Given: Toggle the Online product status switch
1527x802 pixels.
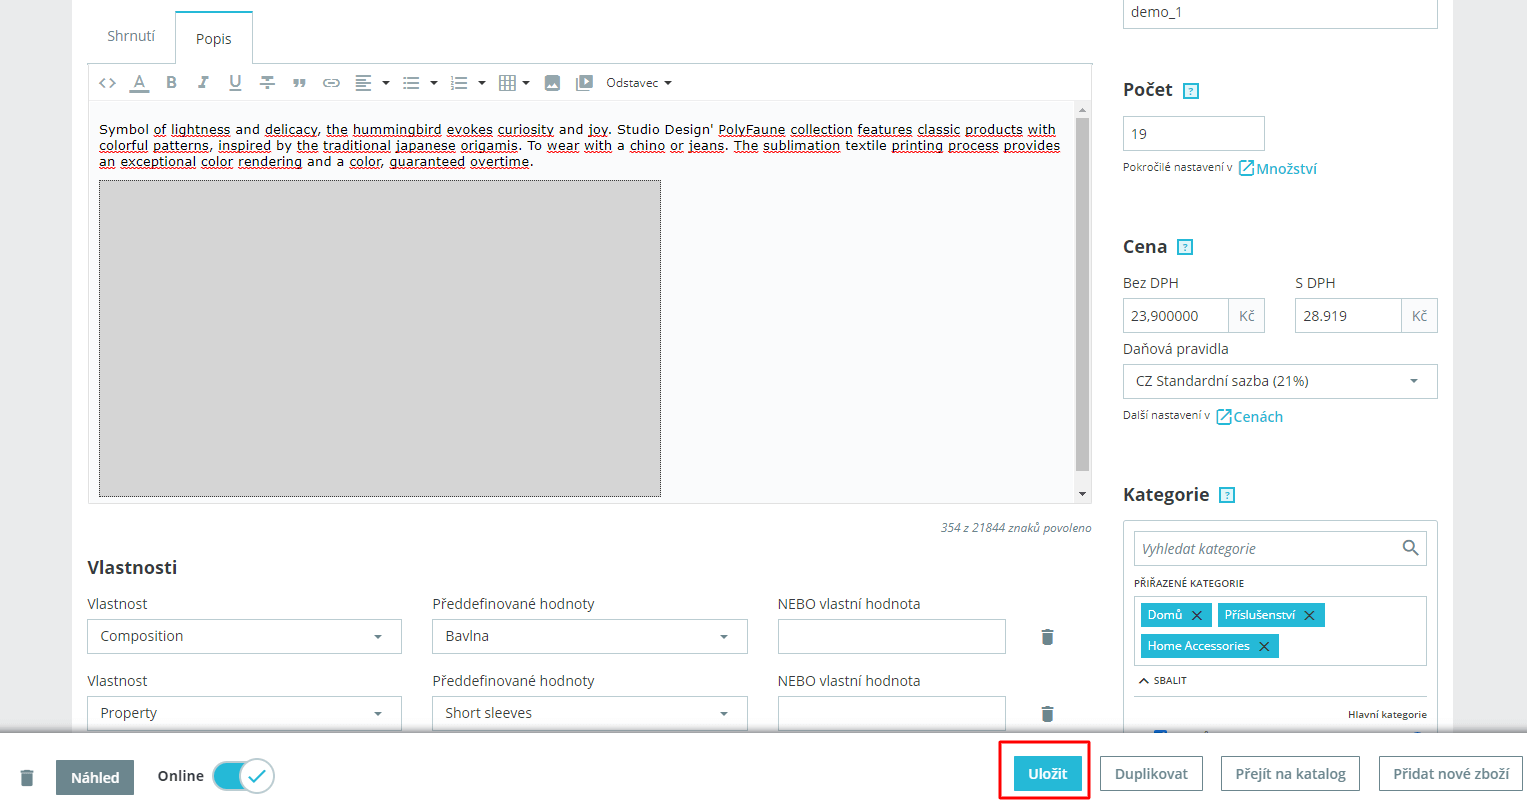Looking at the screenshot, I should click(x=243, y=776).
